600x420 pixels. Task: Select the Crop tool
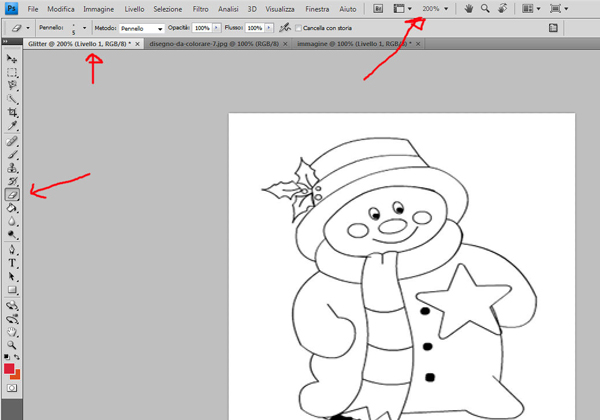(x=12, y=112)
